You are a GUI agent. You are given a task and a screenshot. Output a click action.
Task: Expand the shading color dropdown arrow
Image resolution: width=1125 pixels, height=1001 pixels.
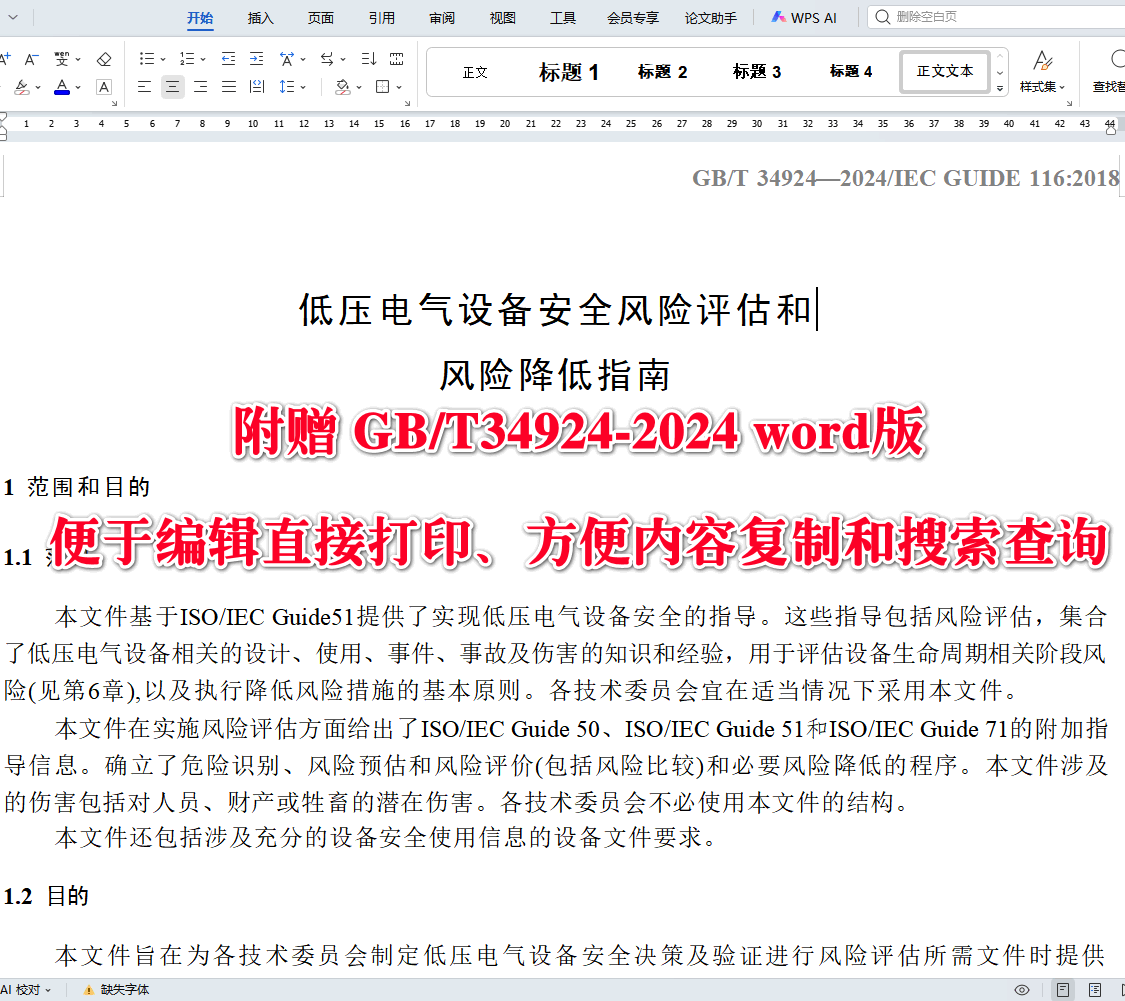[359, 88]
